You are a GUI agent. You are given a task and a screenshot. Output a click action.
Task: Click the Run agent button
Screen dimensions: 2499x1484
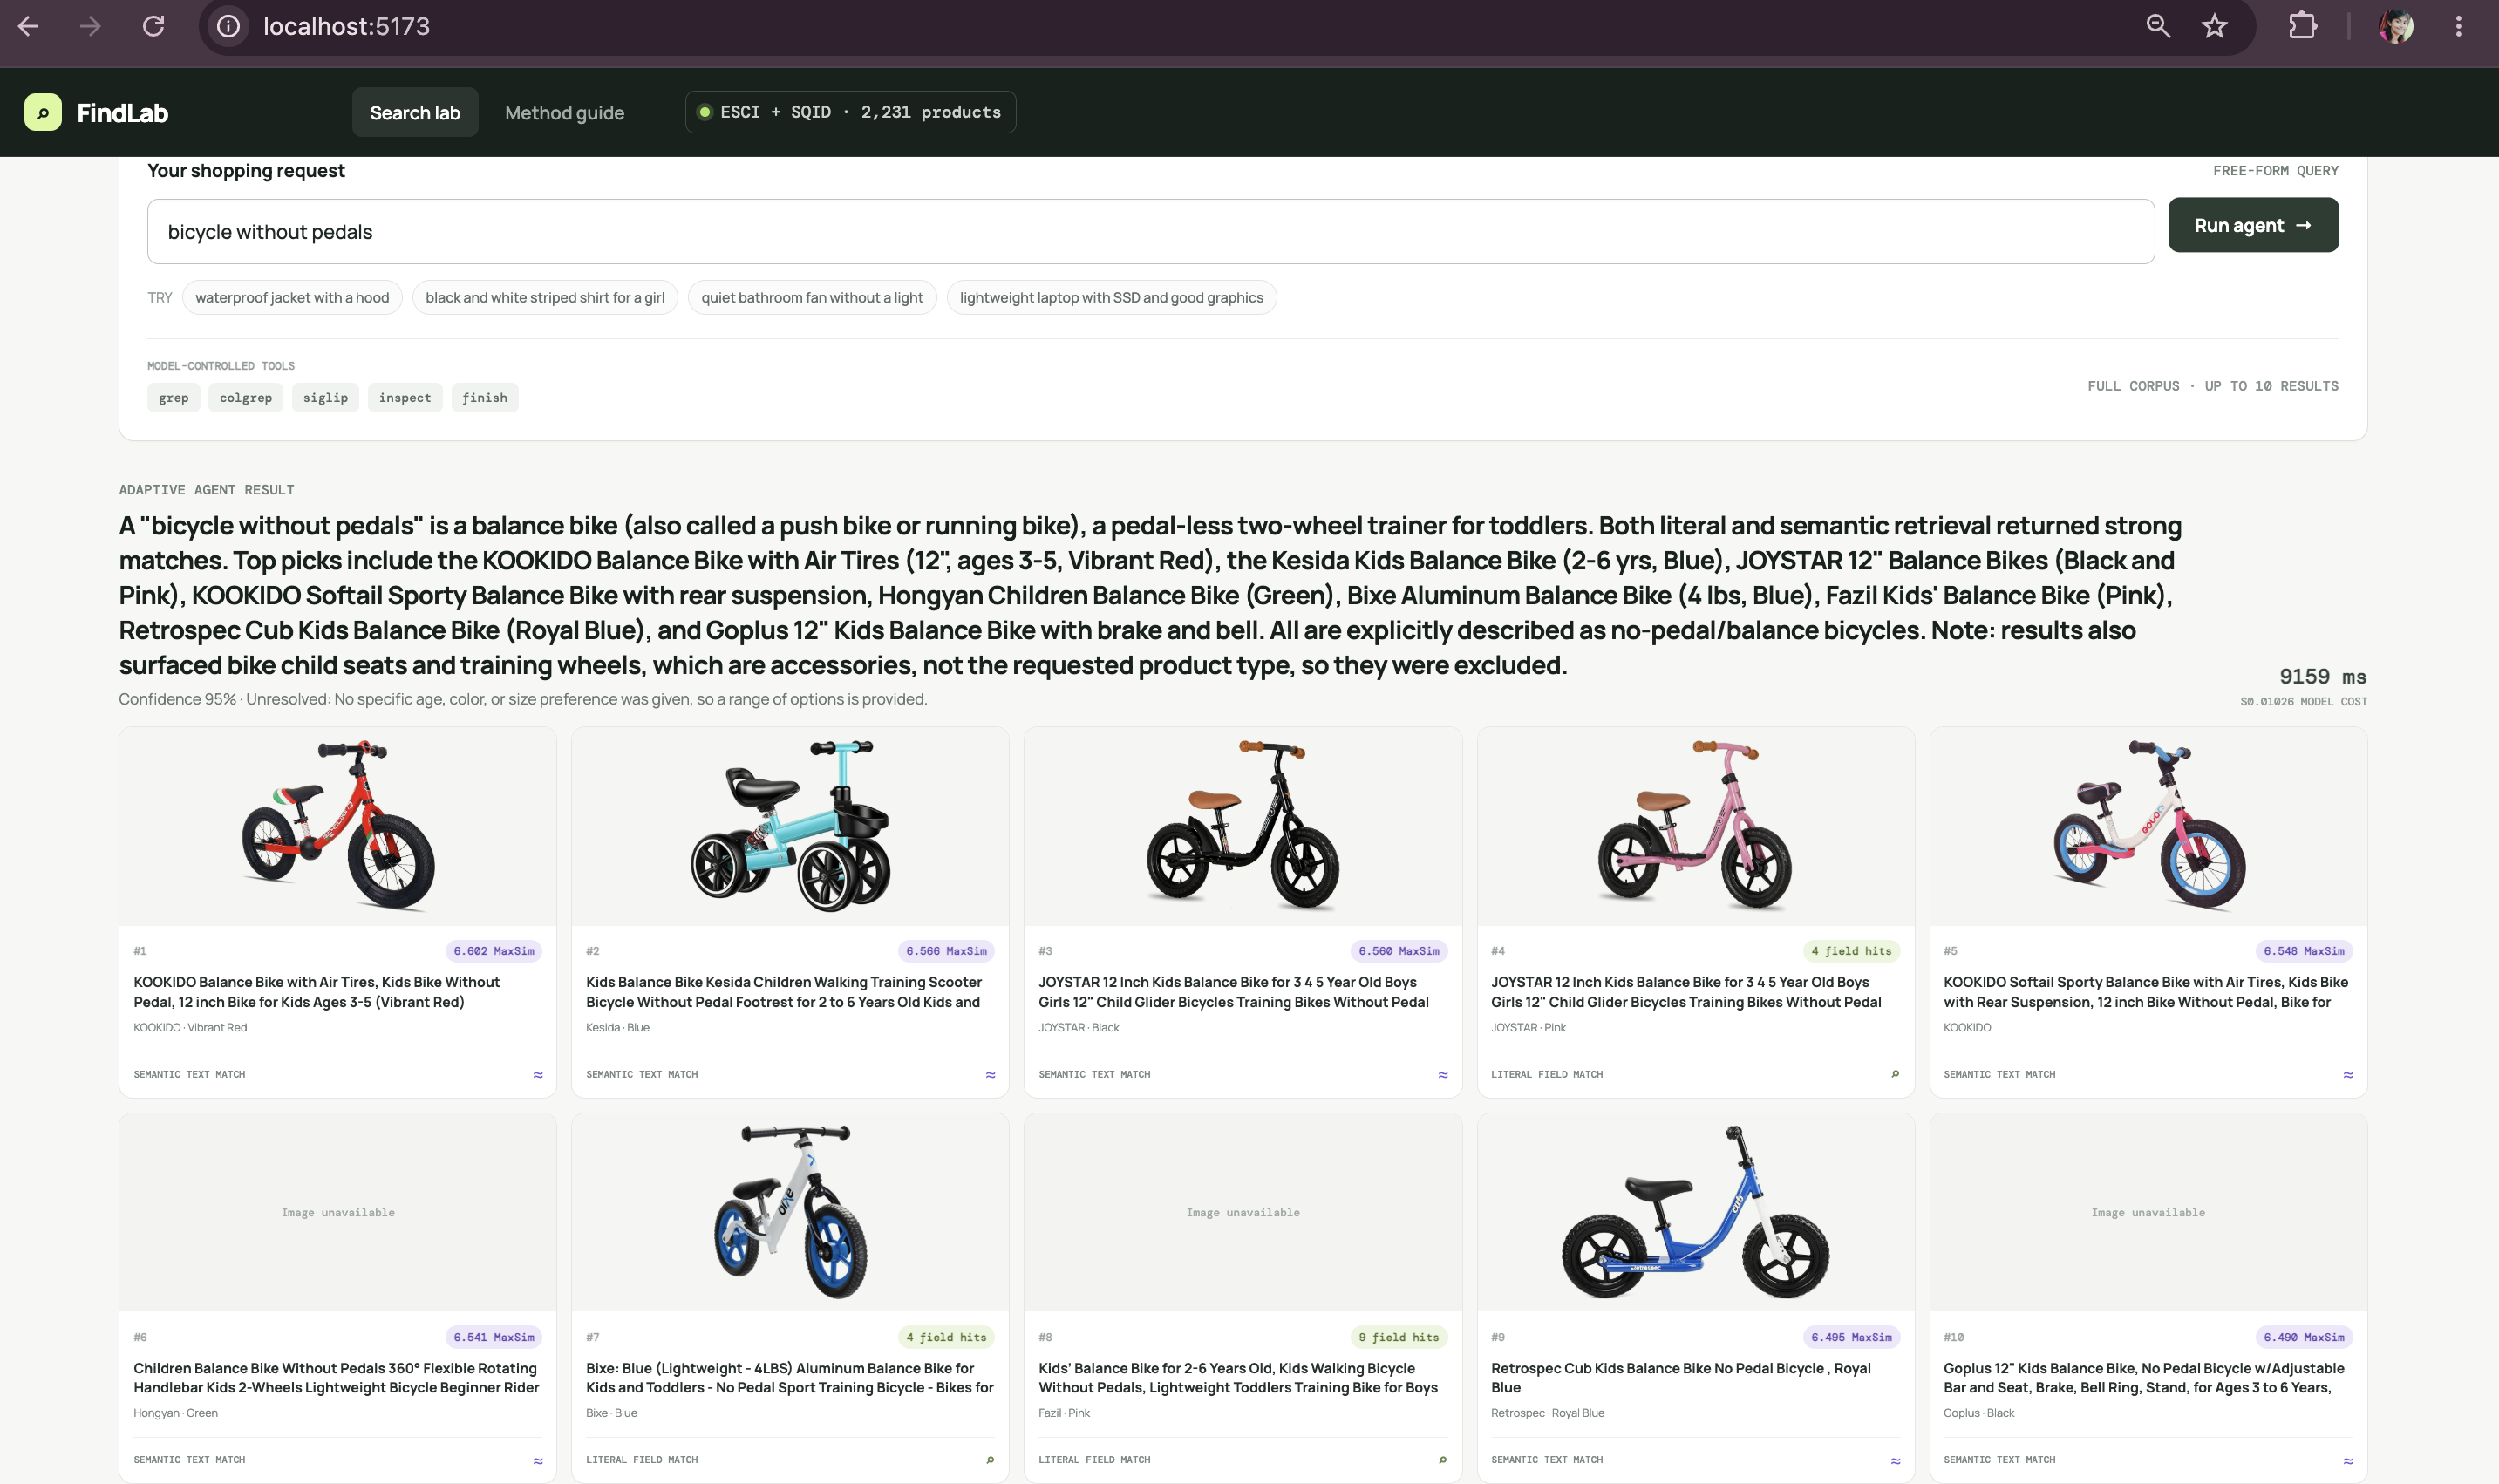(x=2253, y=225)
